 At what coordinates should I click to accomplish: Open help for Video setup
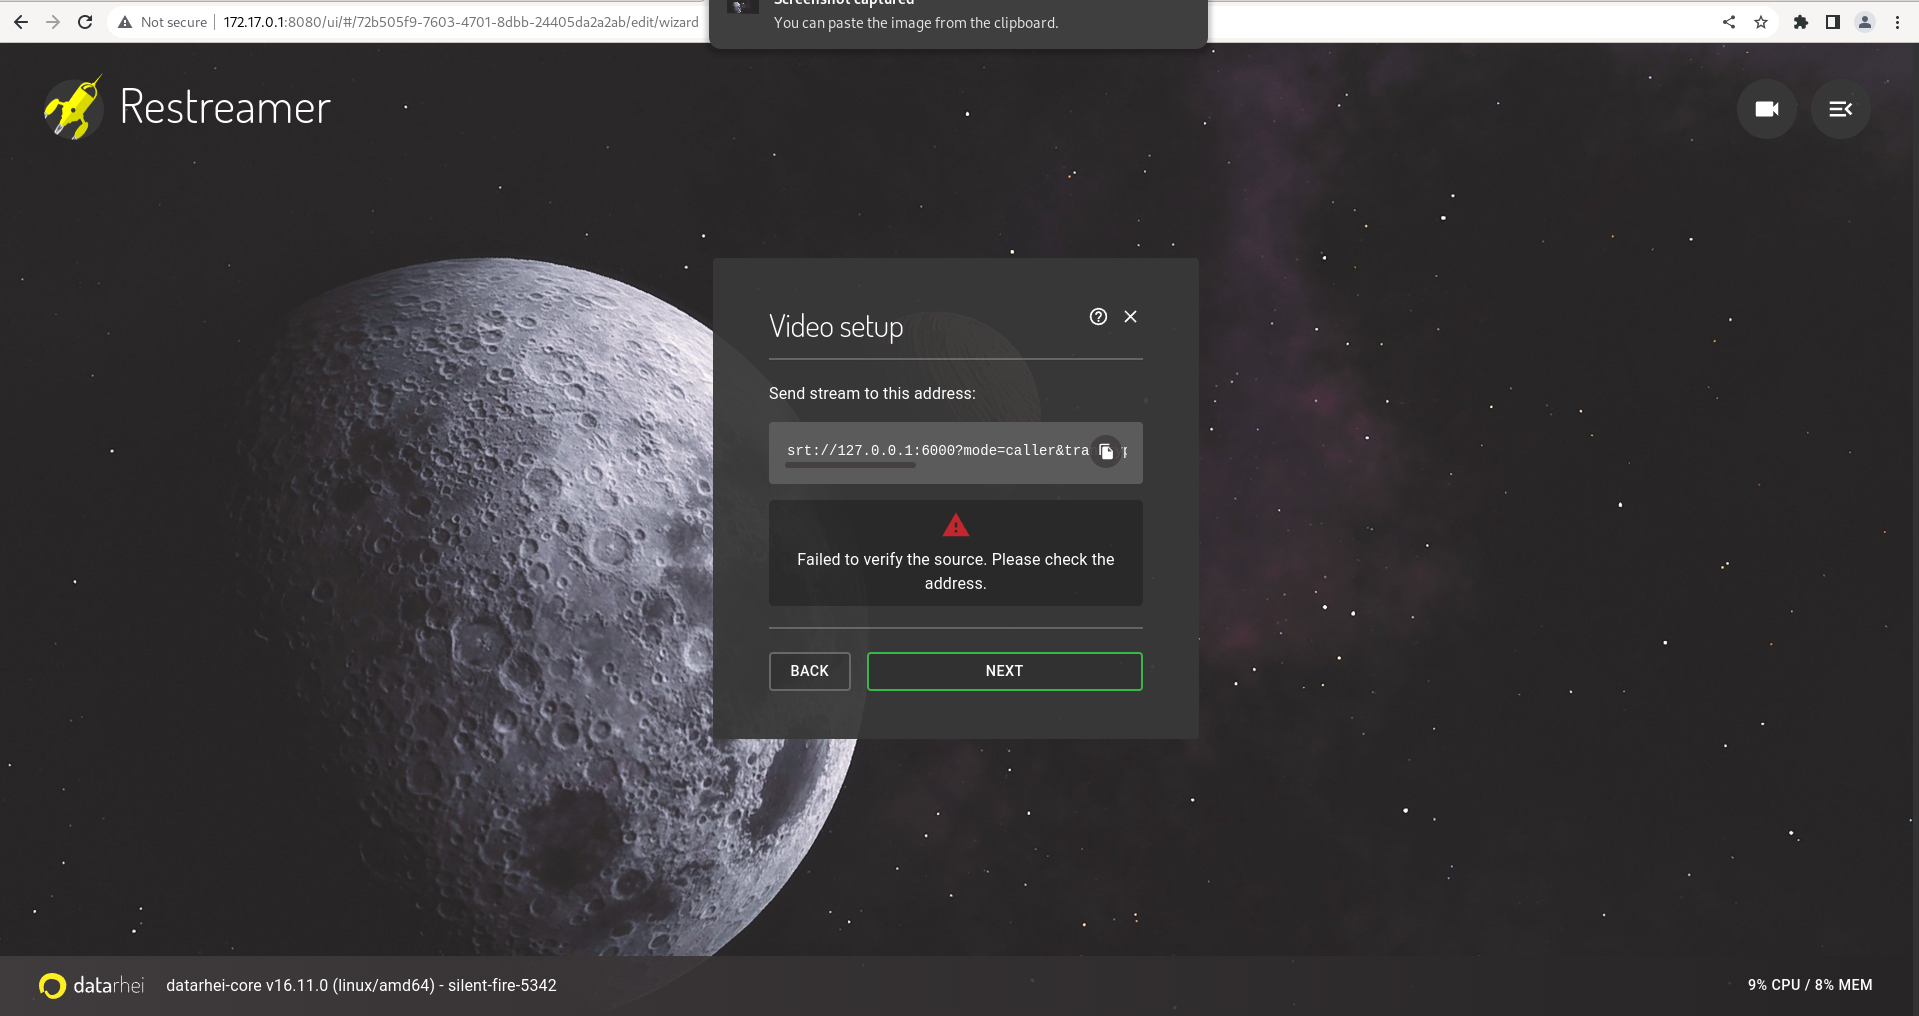pyautogui.click(x=1098, y=317)
